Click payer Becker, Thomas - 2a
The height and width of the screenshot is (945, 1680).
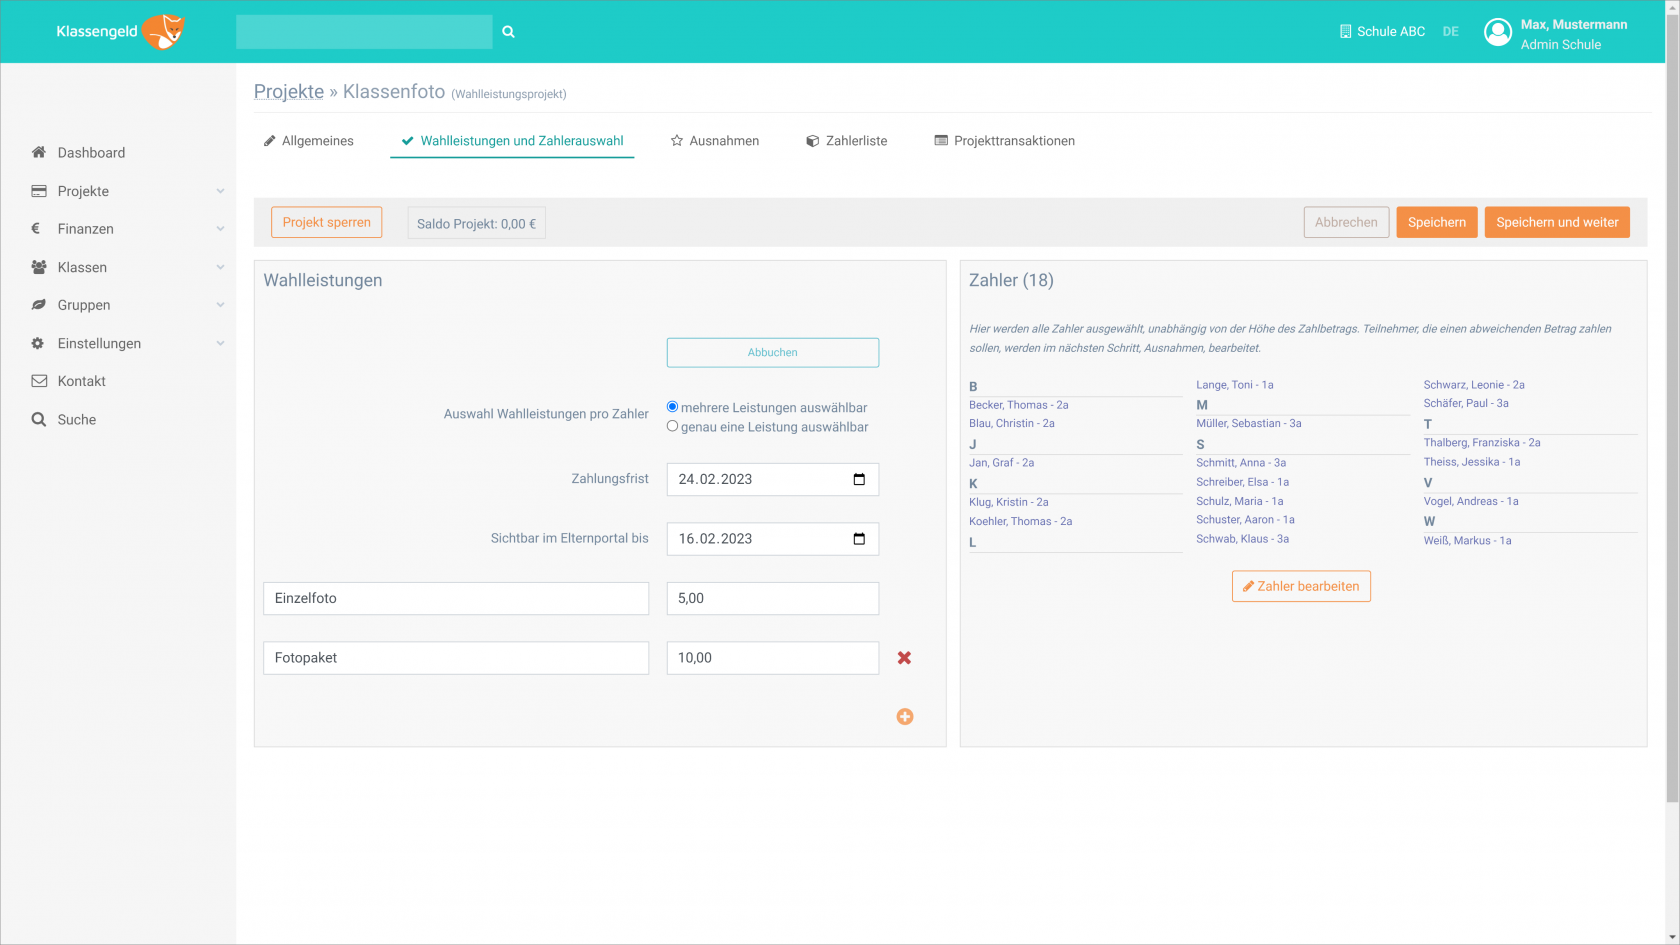coord(1019,405)
